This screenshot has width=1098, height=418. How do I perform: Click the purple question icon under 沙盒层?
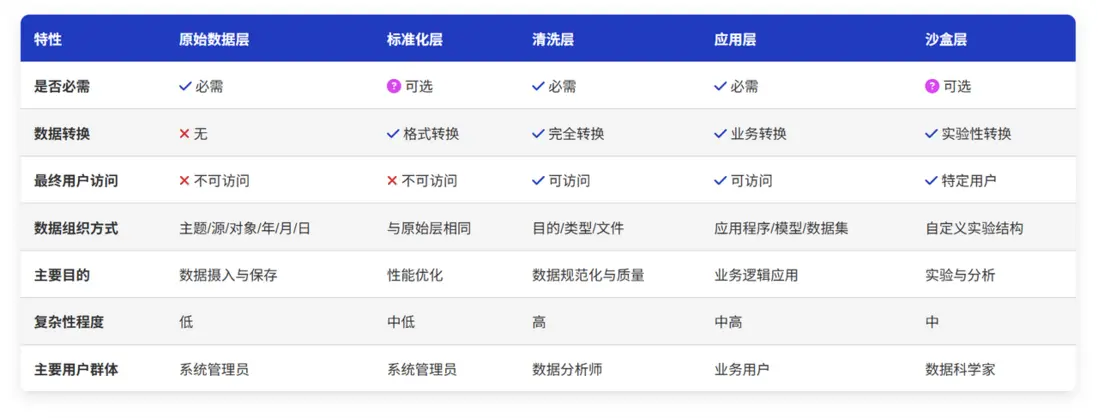932,86
